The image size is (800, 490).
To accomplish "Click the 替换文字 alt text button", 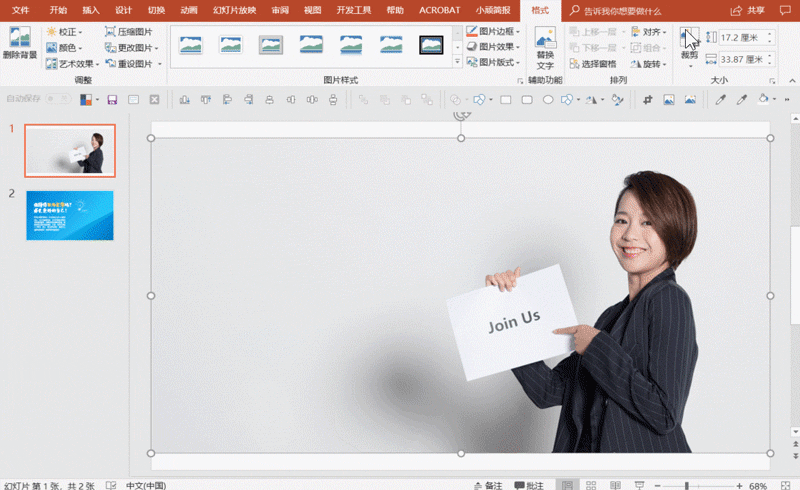I will click(545, 48).
